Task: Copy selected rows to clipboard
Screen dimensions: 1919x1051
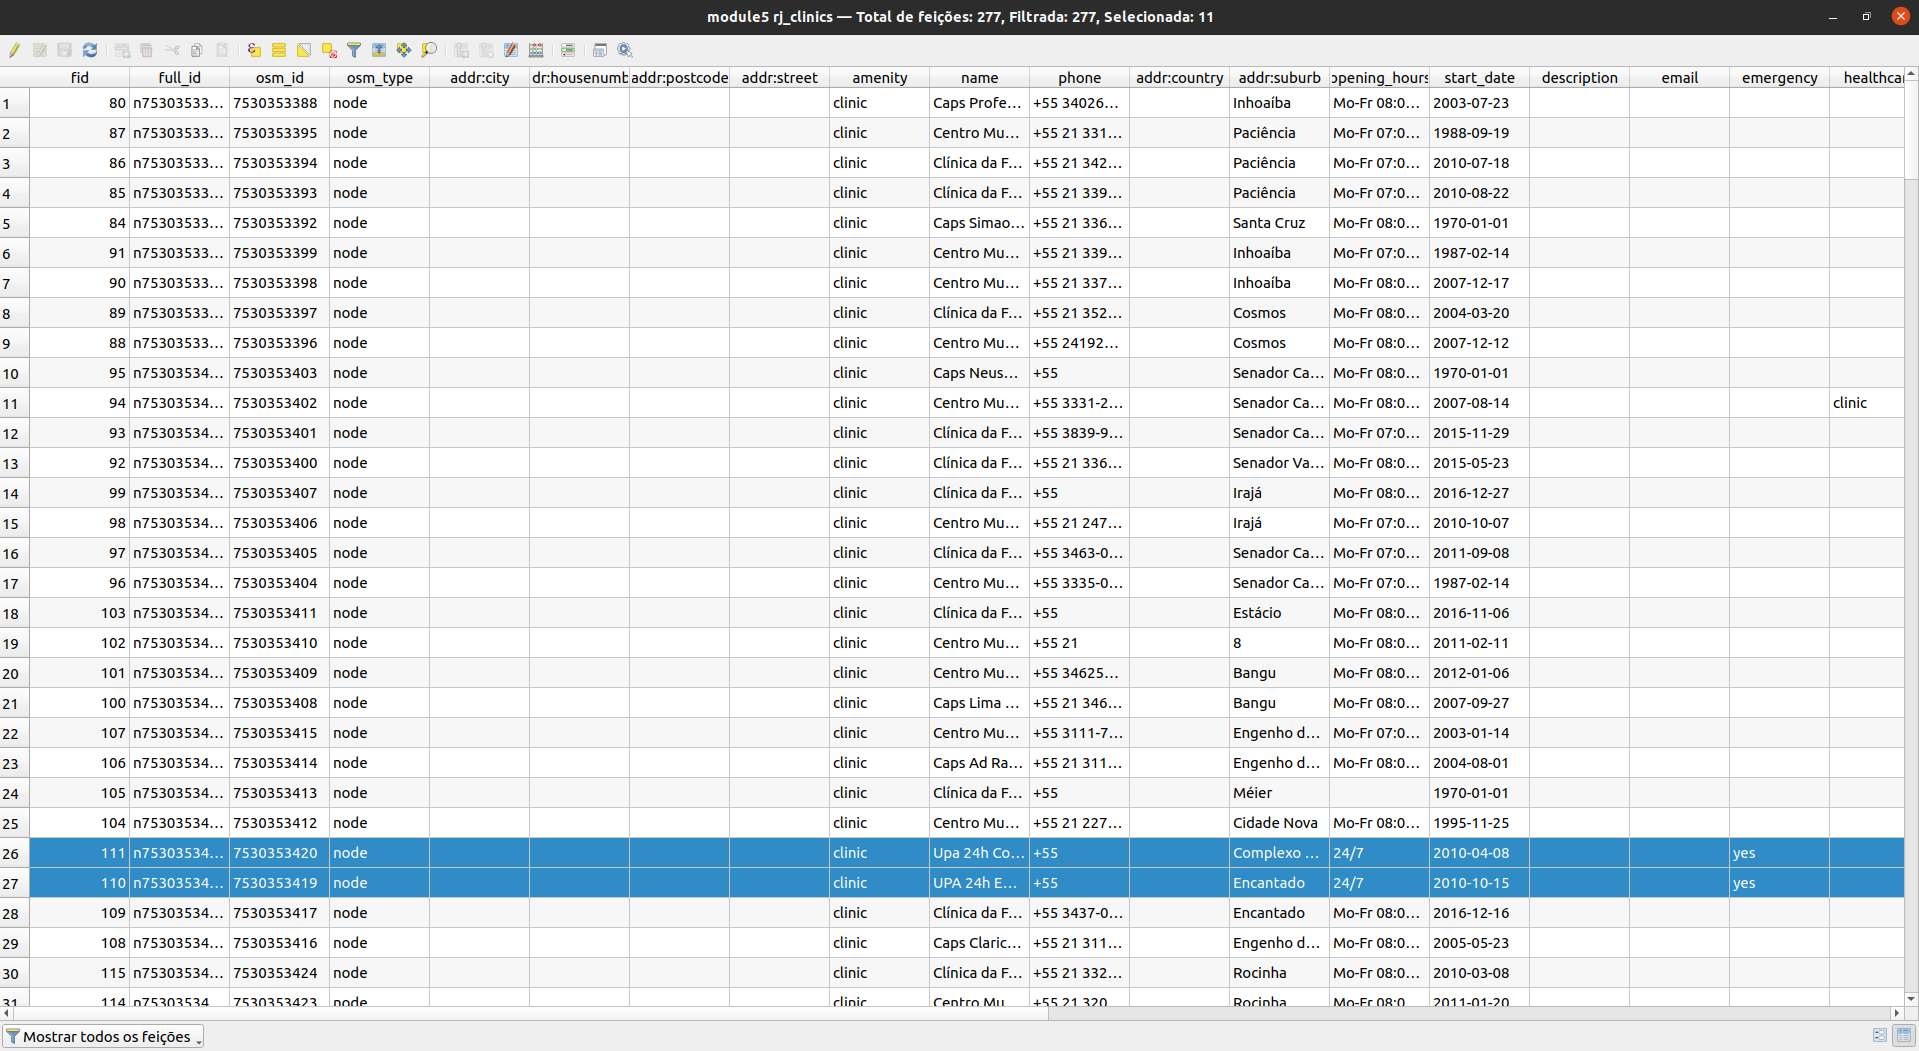Action: click(x=197, y=50)
